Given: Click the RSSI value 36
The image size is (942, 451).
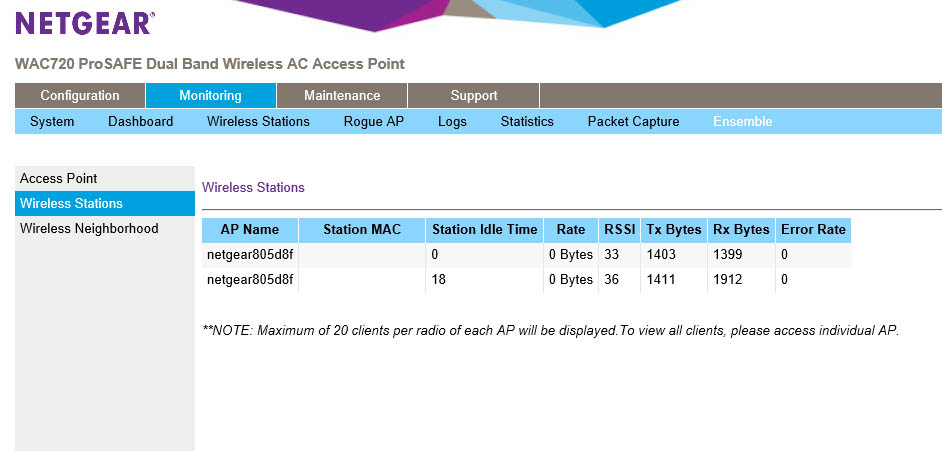Looking at the screenshot, I should point(612,280).
